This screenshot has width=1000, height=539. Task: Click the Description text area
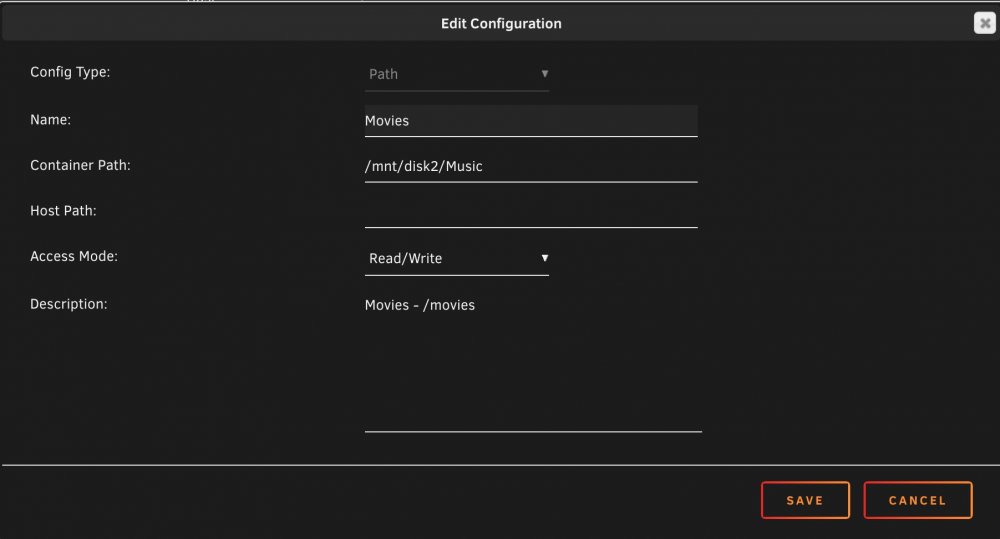(533, 362)
